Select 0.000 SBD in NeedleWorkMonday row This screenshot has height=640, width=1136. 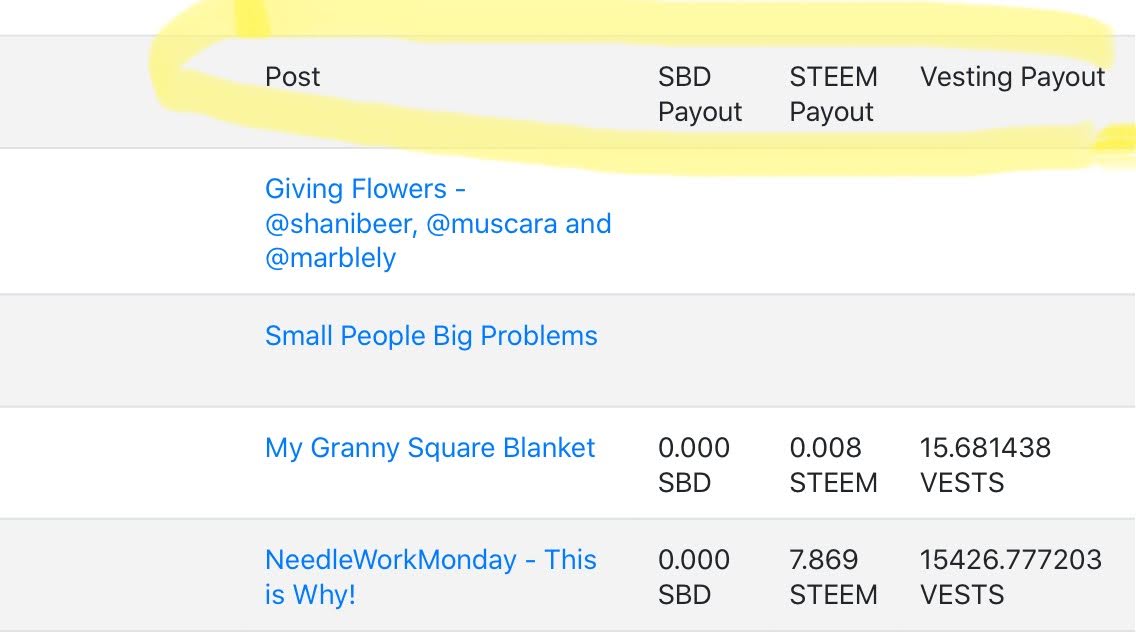pos(694,577)
